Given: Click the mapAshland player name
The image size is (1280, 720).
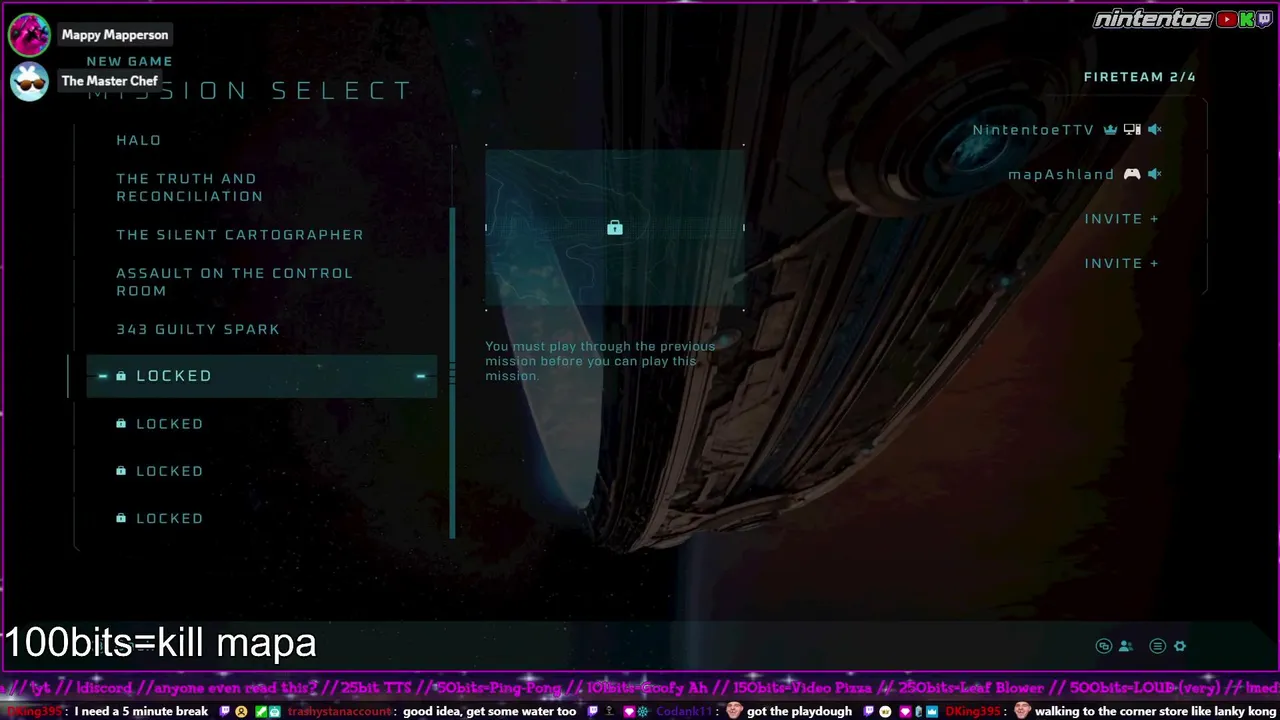Looking at the screenshot, I should pyautogui.click(x=1061, y=174).
